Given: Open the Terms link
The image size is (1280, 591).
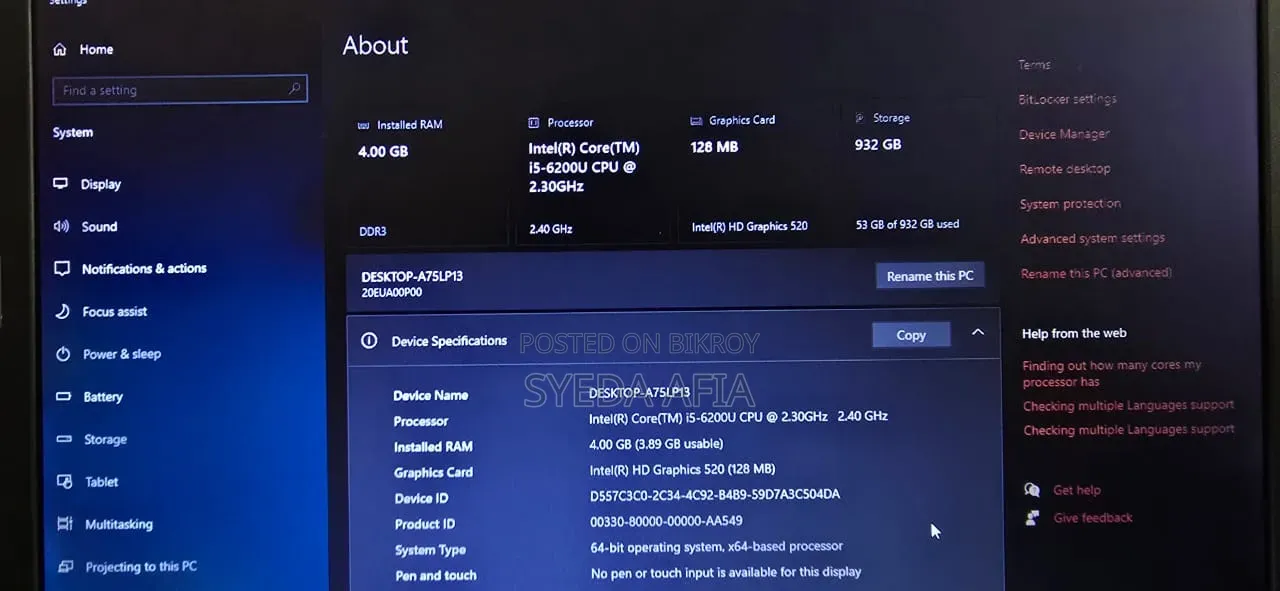Looking at the screenshot, I should point(1035,65).
